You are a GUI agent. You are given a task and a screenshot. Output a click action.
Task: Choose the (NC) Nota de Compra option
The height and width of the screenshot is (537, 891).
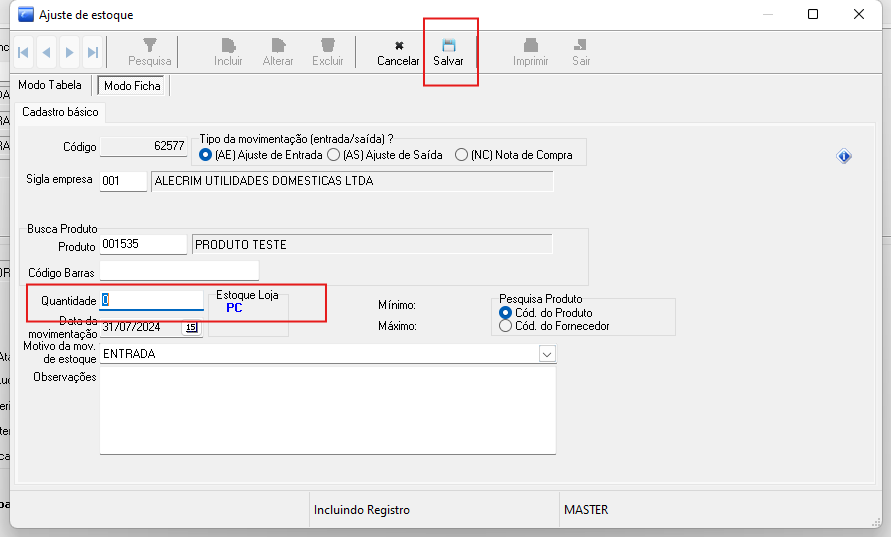[462, 155]
